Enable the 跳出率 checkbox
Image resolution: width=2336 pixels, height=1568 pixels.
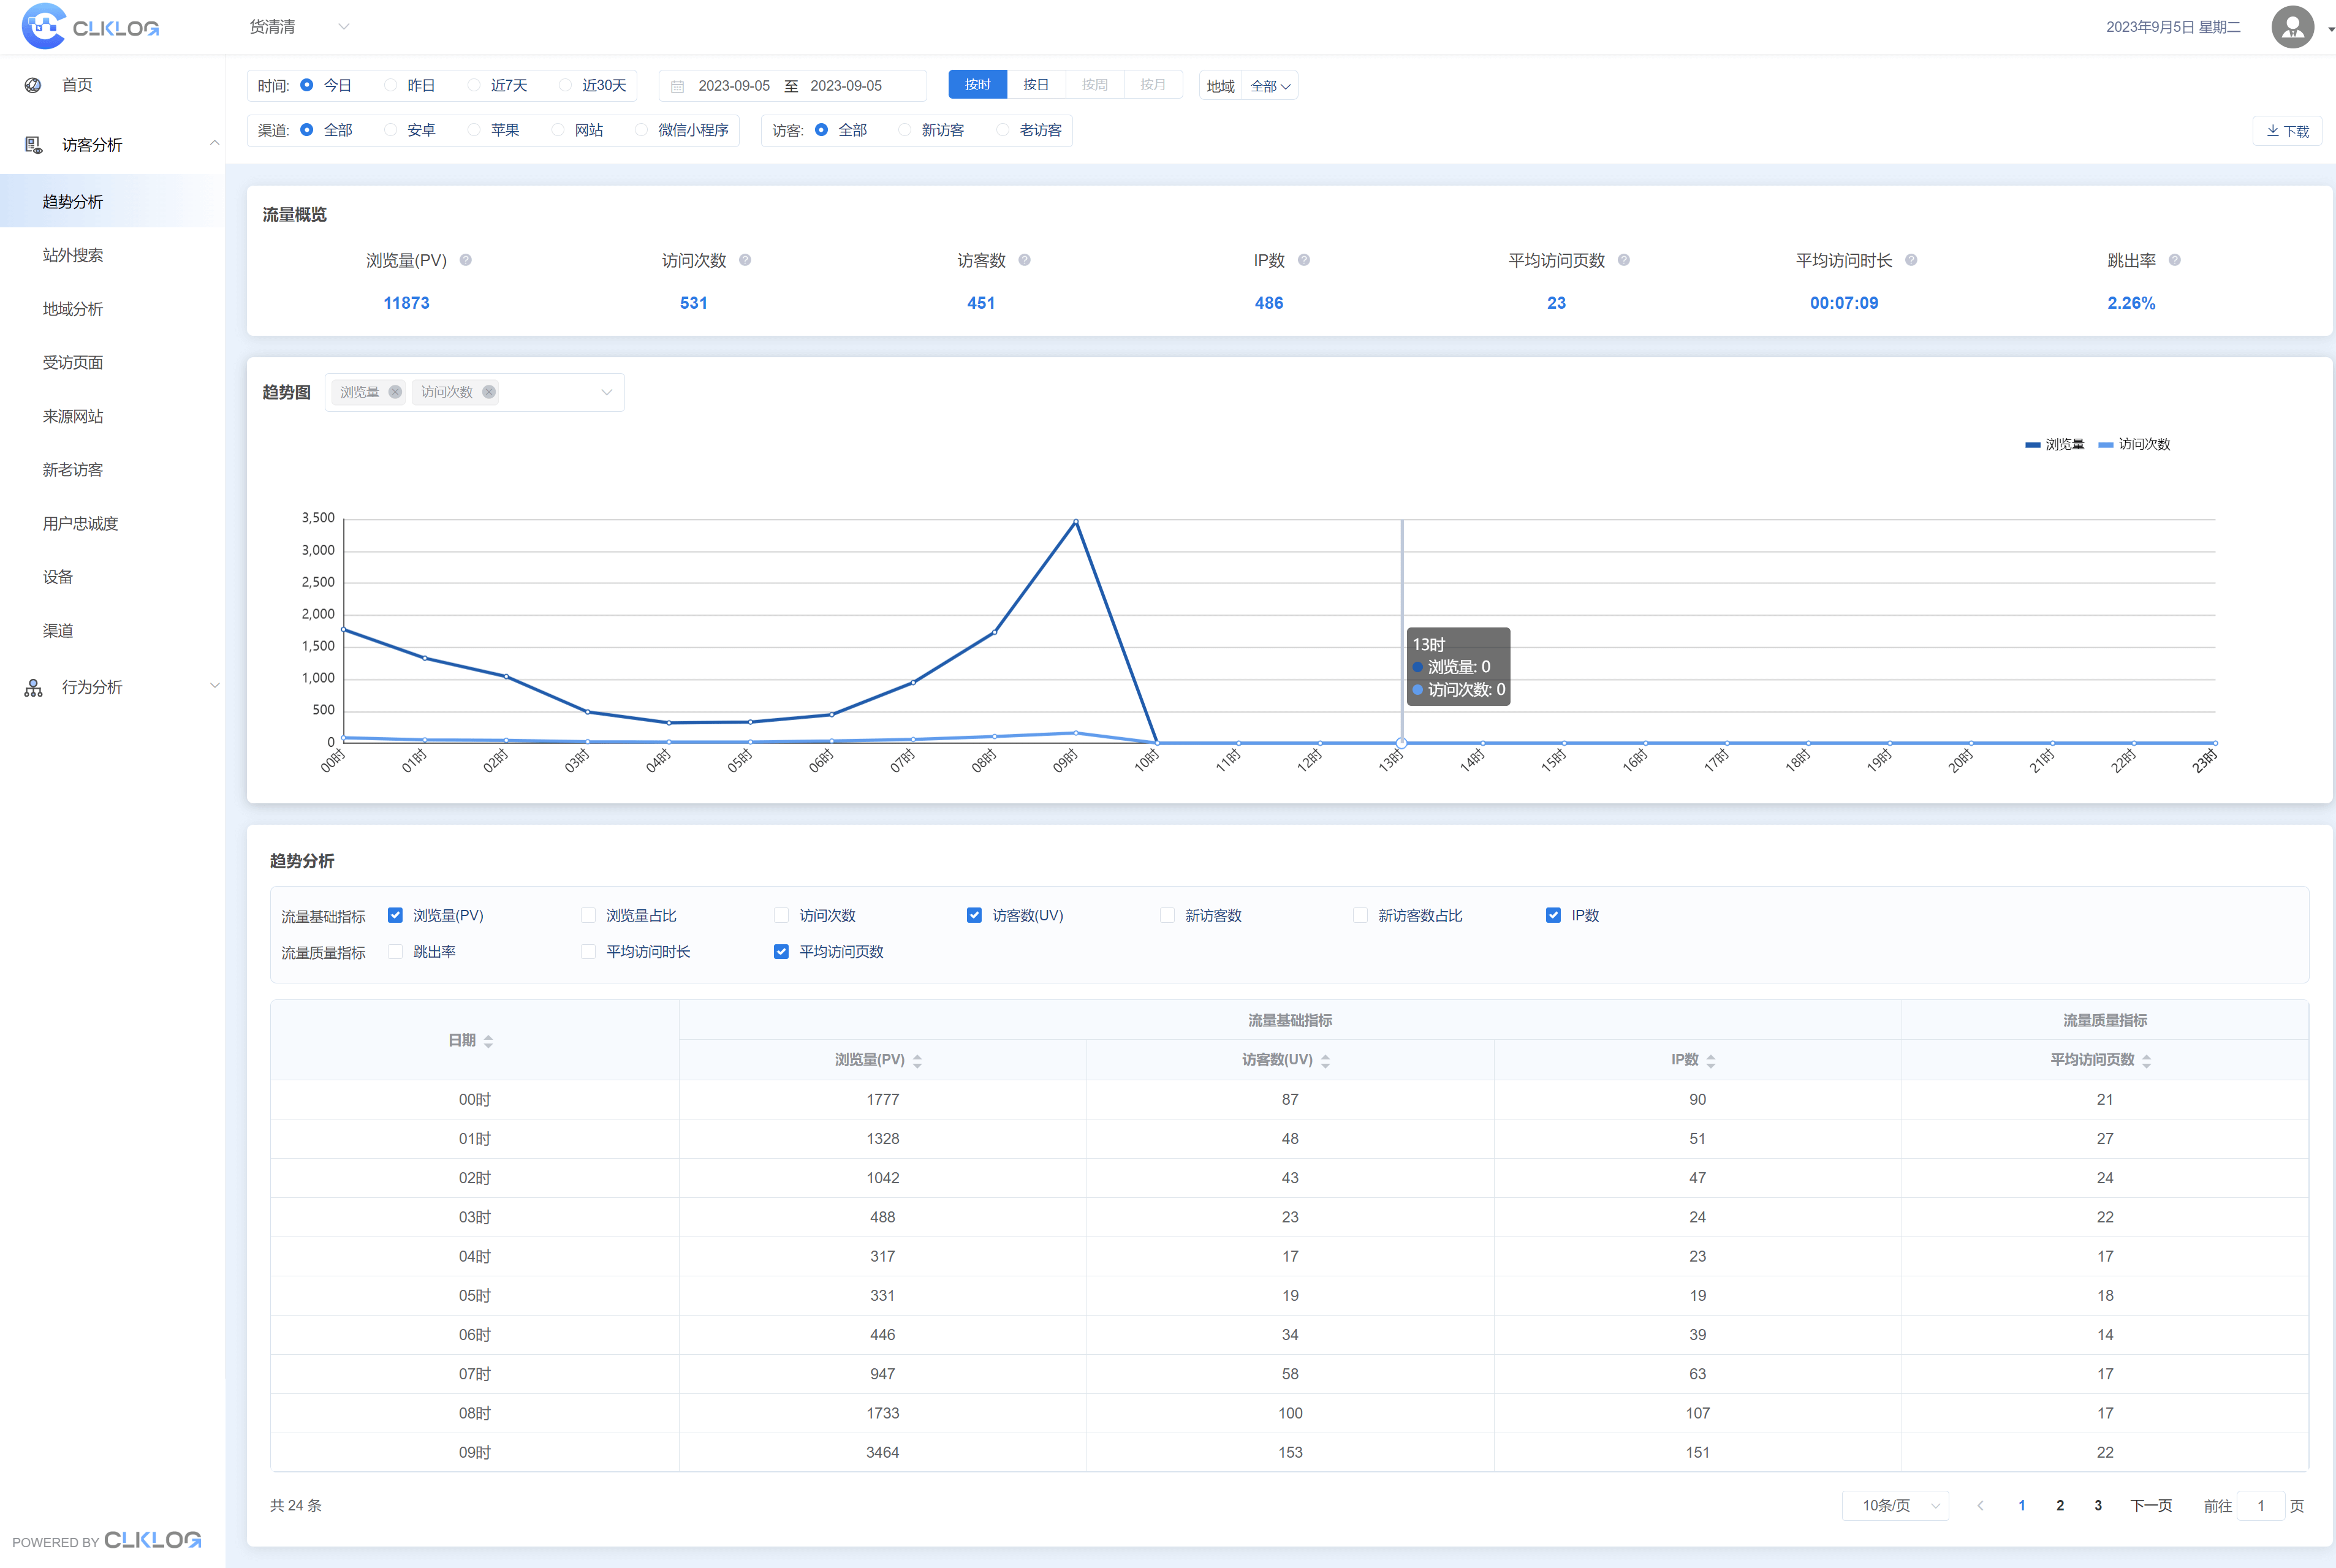coord(396,952)
